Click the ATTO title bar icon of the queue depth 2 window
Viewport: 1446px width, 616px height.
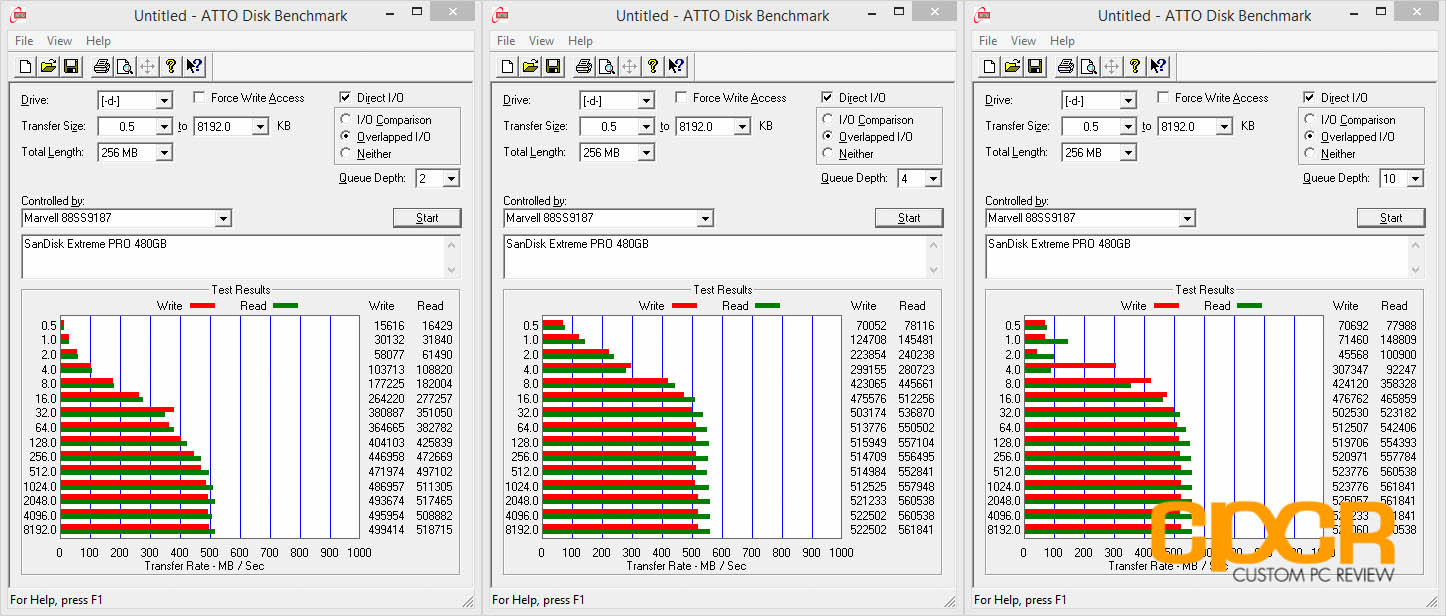18,15
